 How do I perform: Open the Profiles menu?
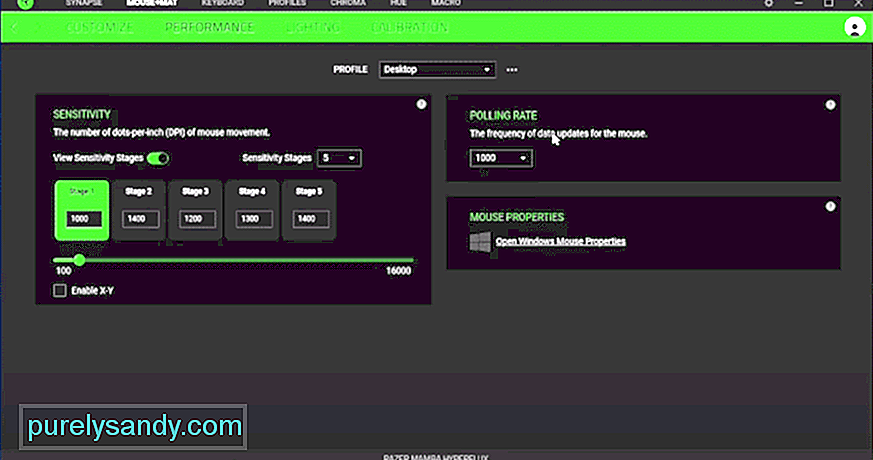[287, 3]
